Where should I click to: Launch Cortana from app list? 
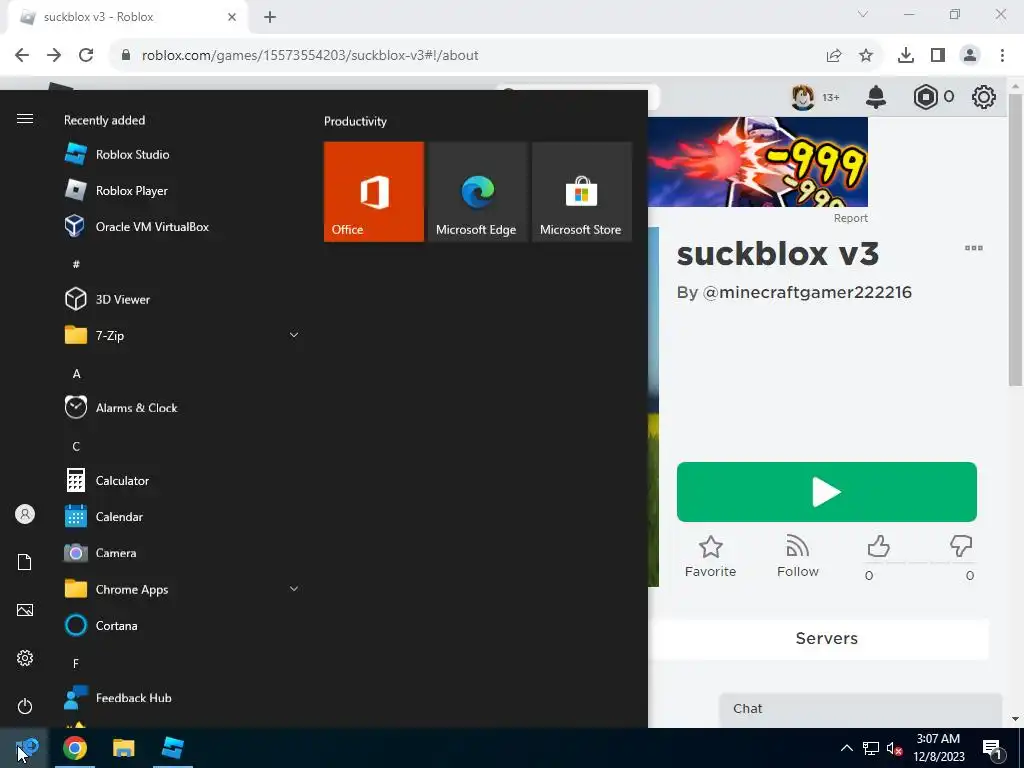tap(102, 626)
